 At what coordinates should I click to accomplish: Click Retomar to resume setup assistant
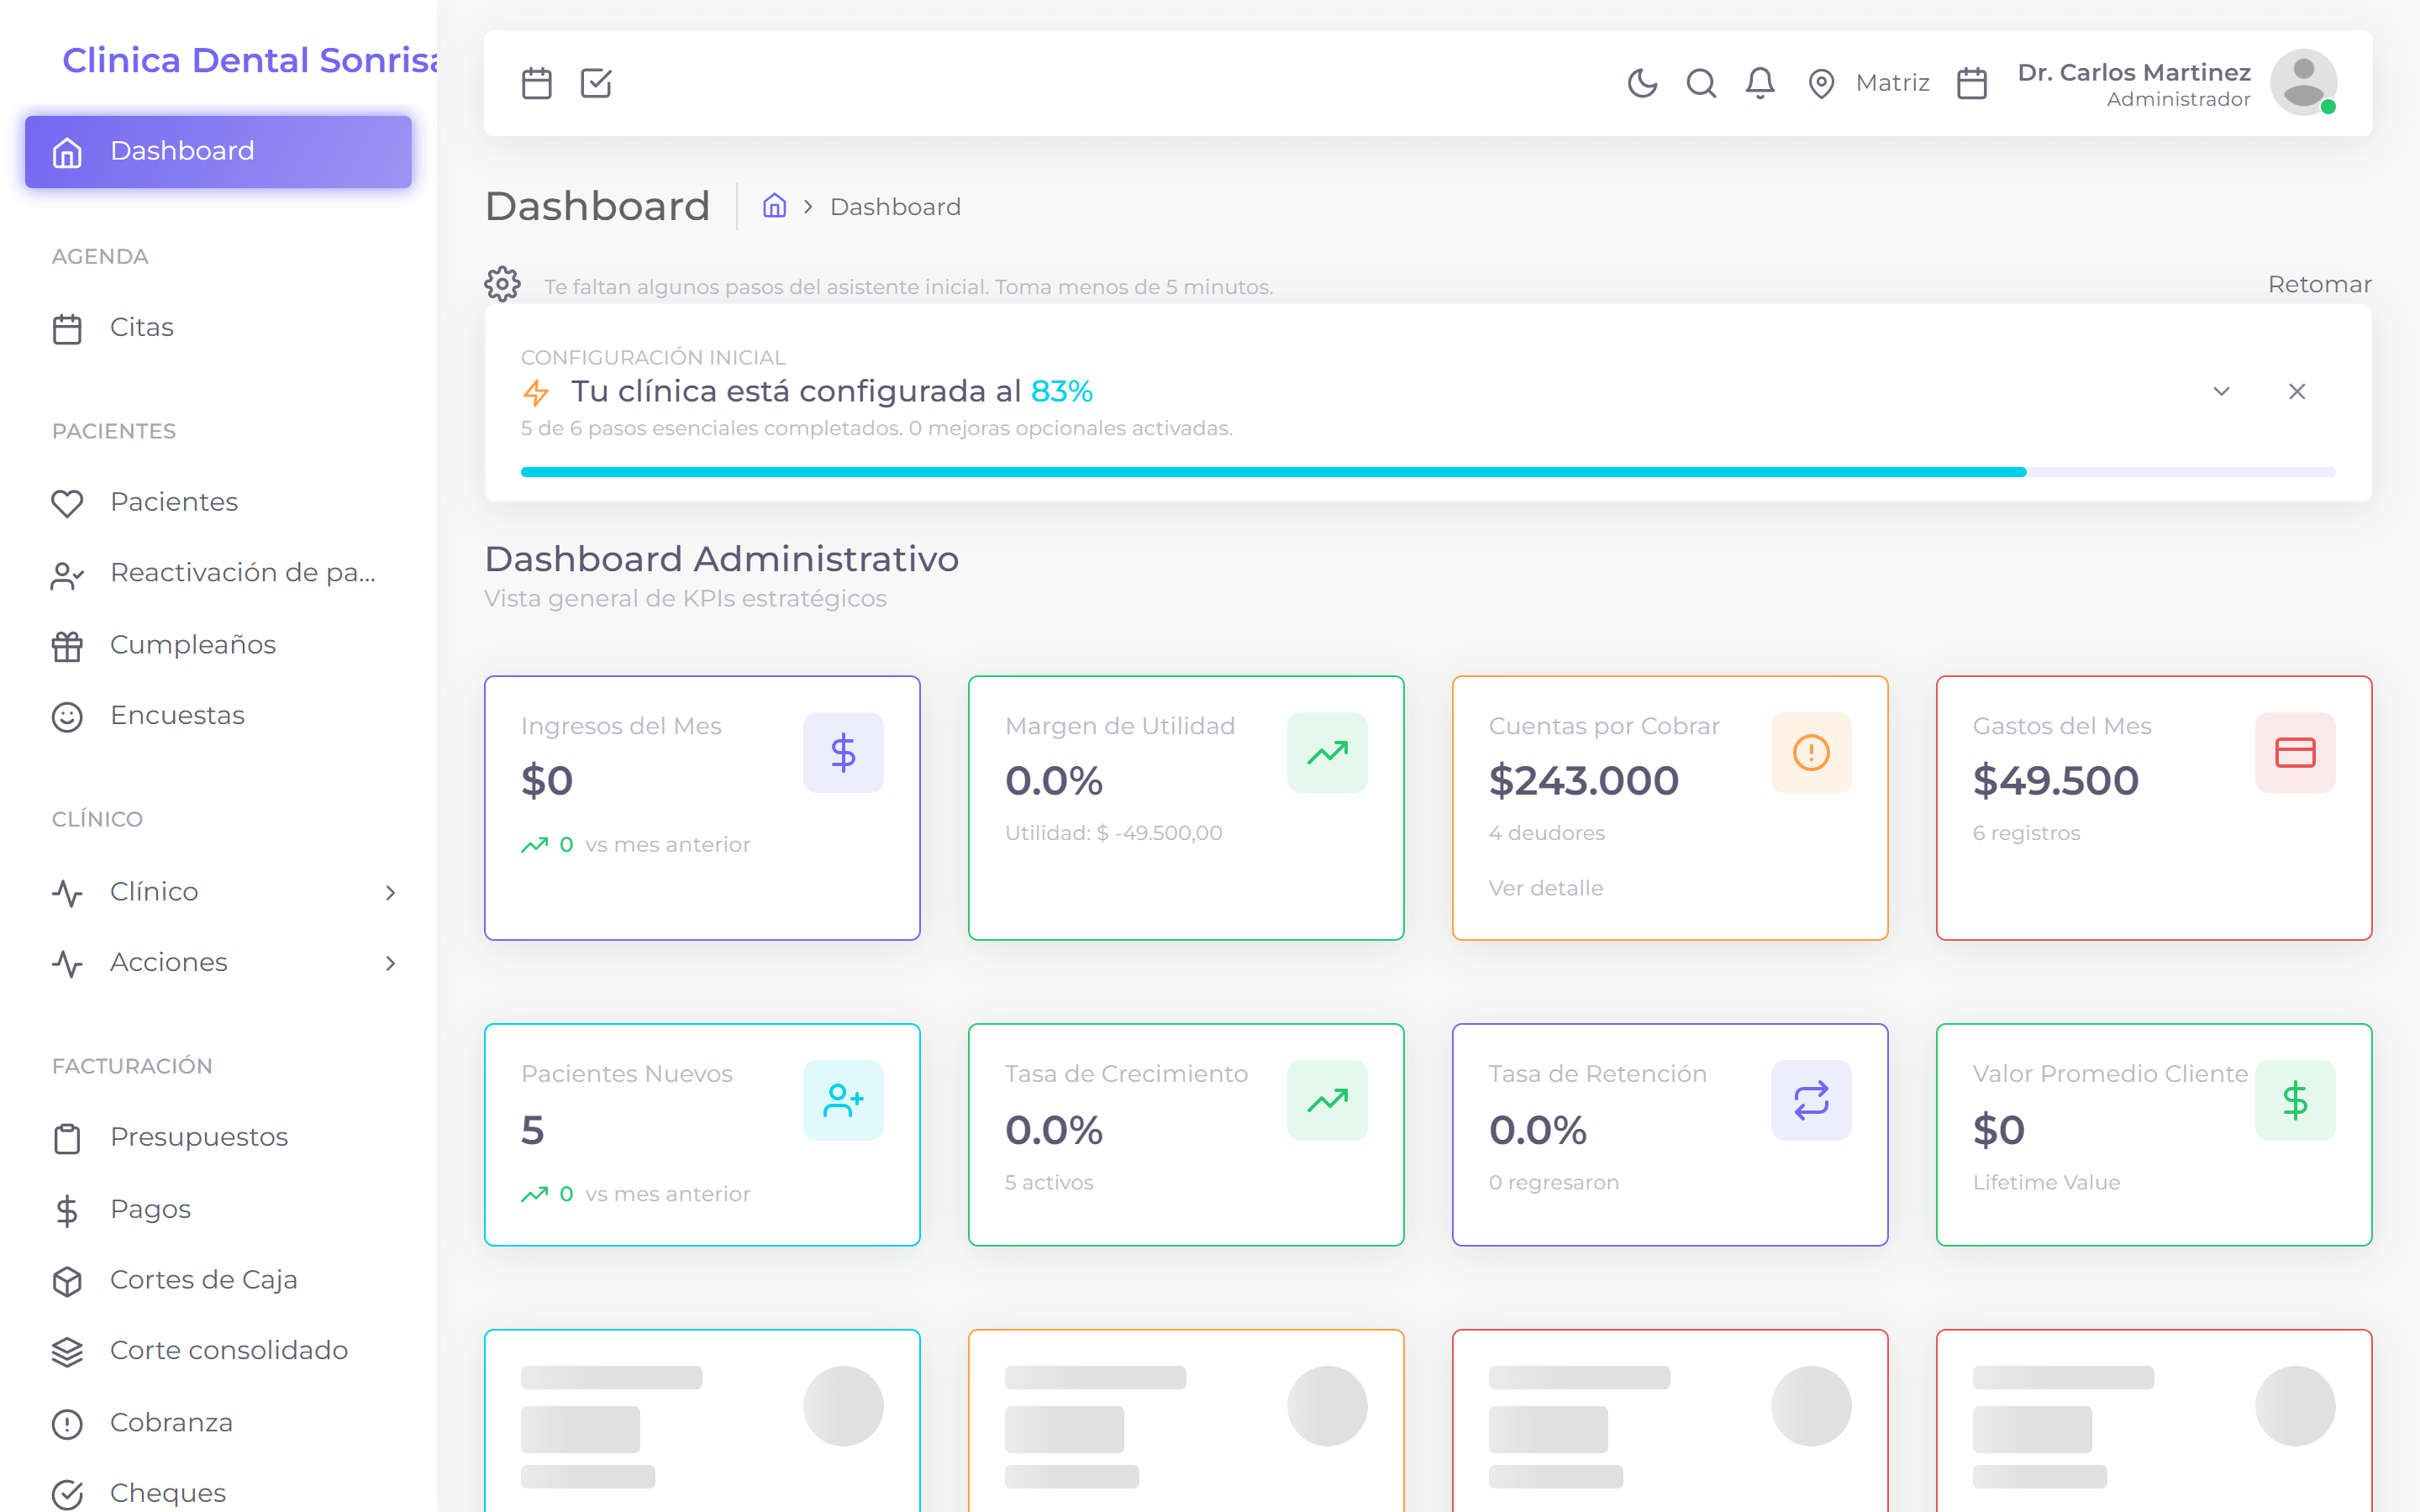point(2319,284)
